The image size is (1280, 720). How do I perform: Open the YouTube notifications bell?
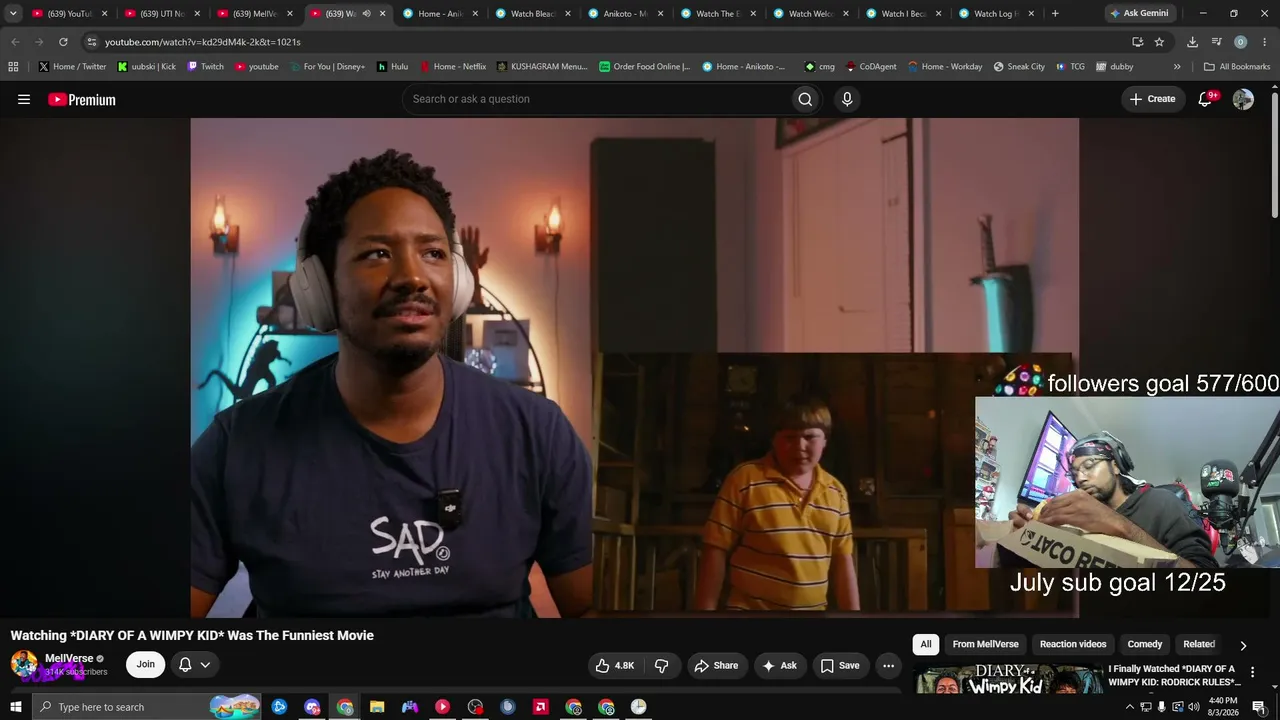pyautogui.click(x=1205, y=99)
